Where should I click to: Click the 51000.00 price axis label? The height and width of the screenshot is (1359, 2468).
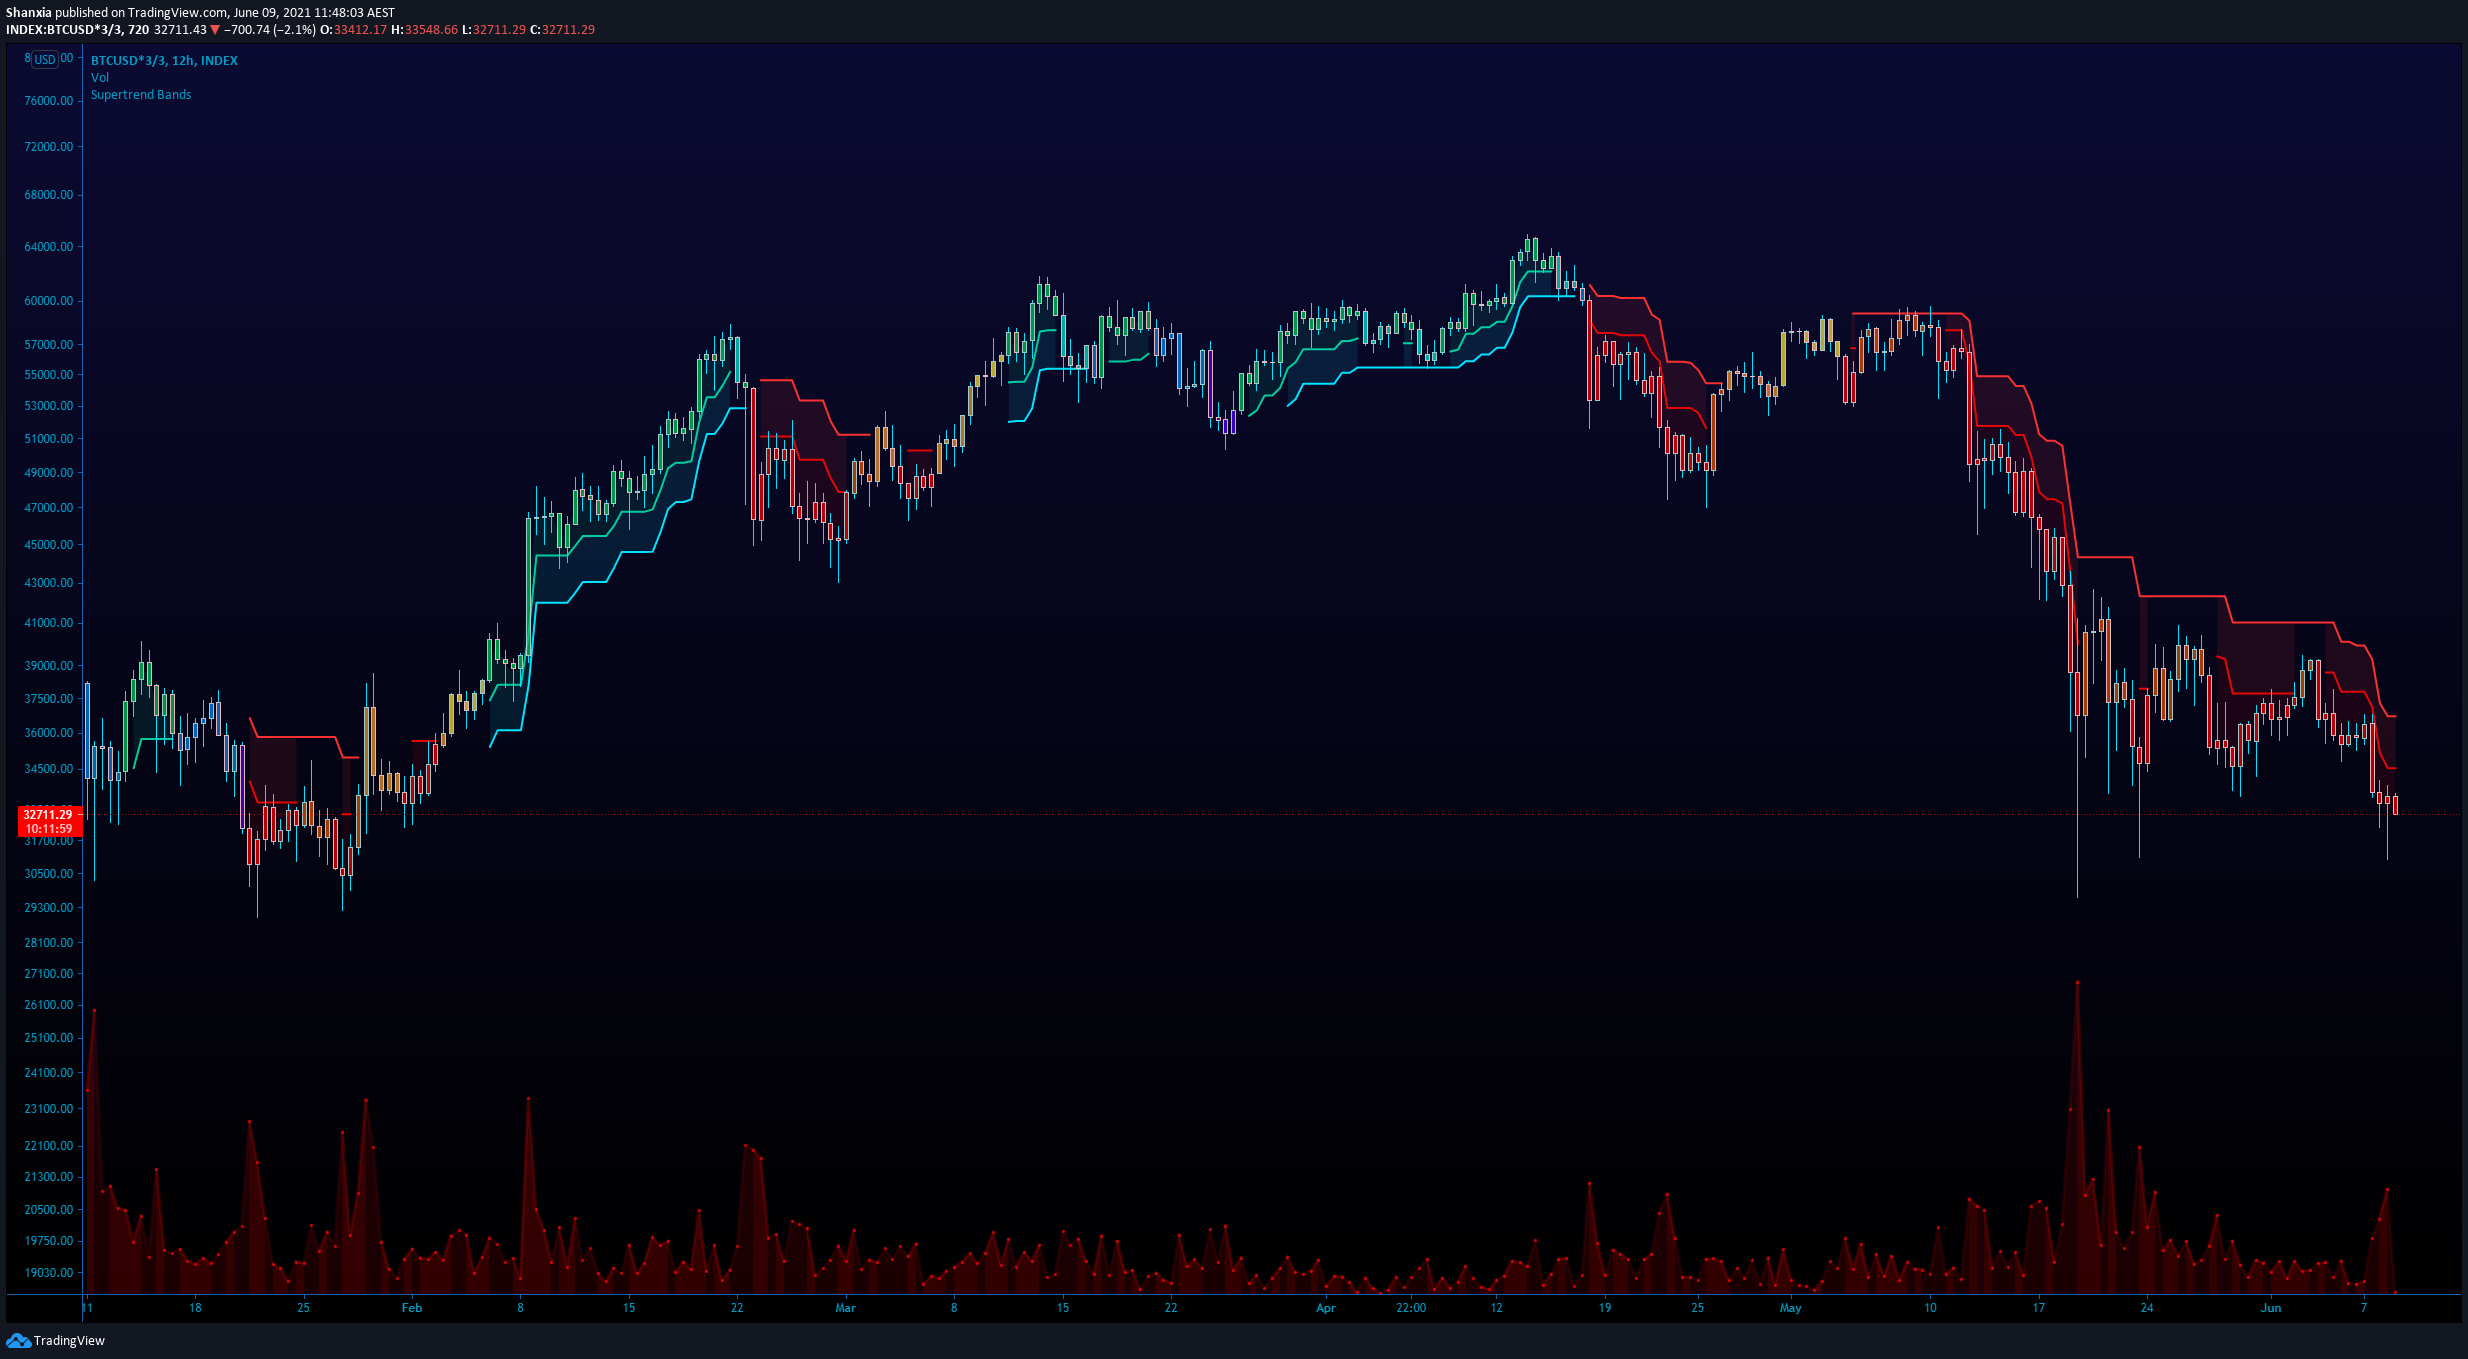pyautogui.click(x=49, y=439)
